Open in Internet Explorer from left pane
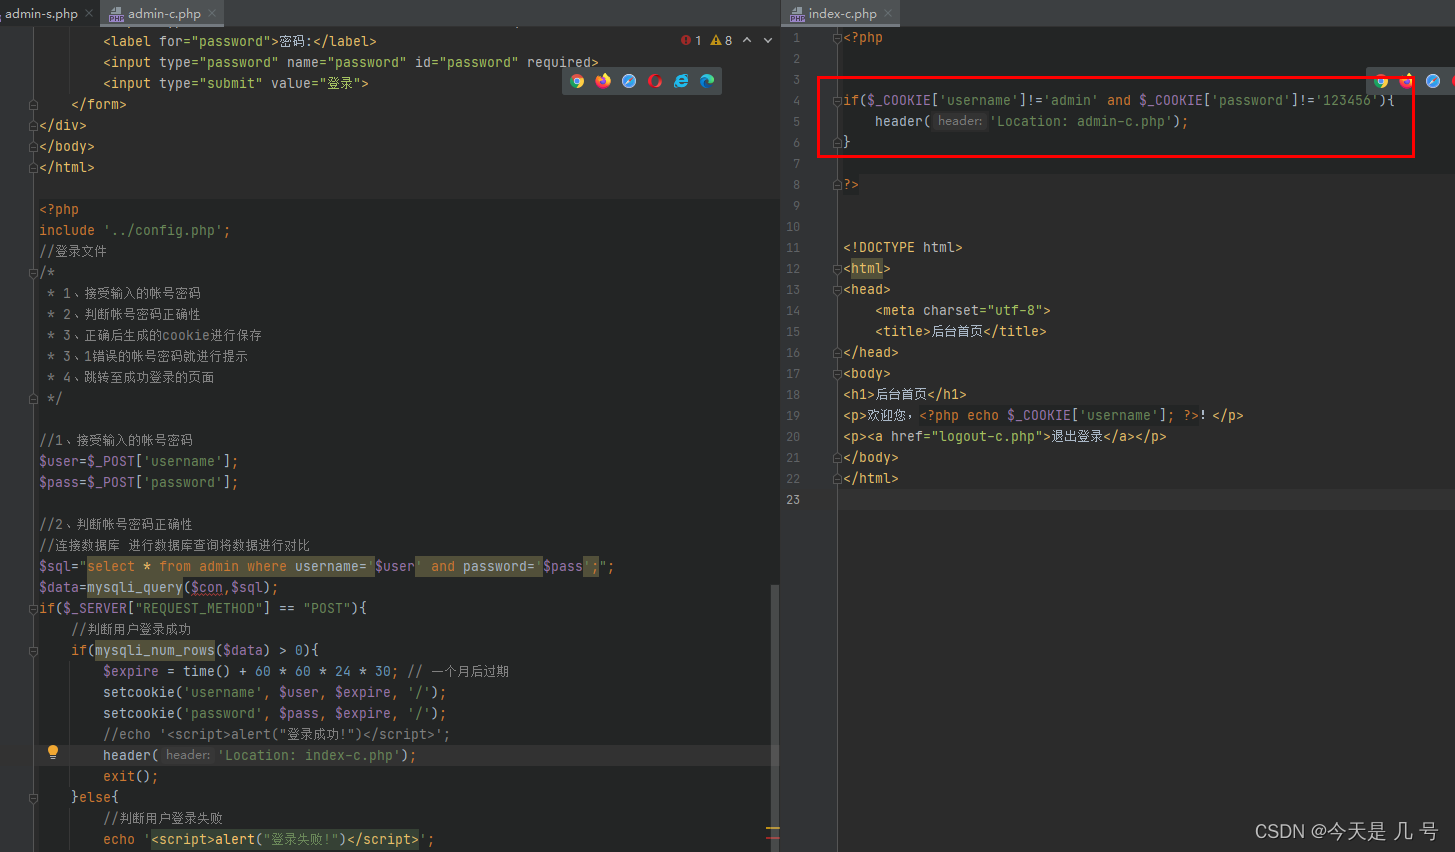 (x=681, y=81)
